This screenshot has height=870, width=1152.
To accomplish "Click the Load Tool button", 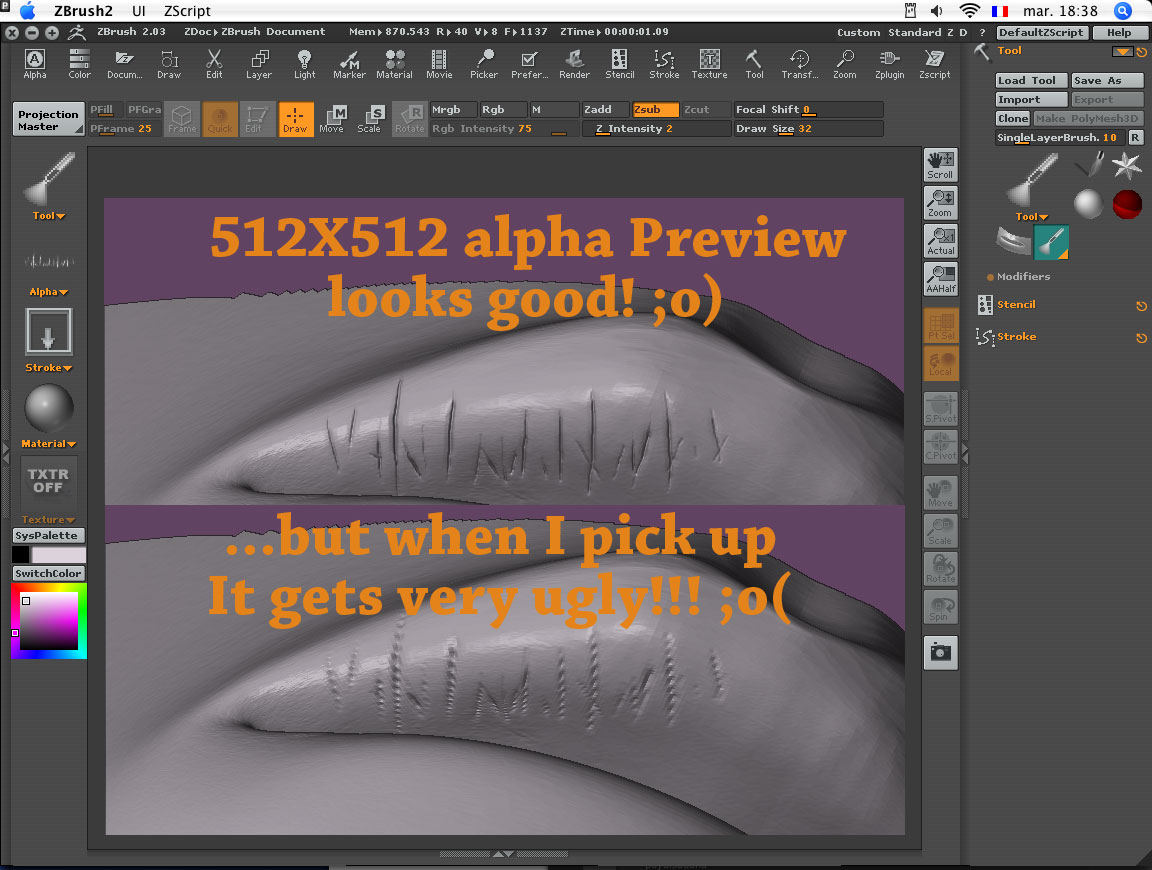I will [1031, 81].
